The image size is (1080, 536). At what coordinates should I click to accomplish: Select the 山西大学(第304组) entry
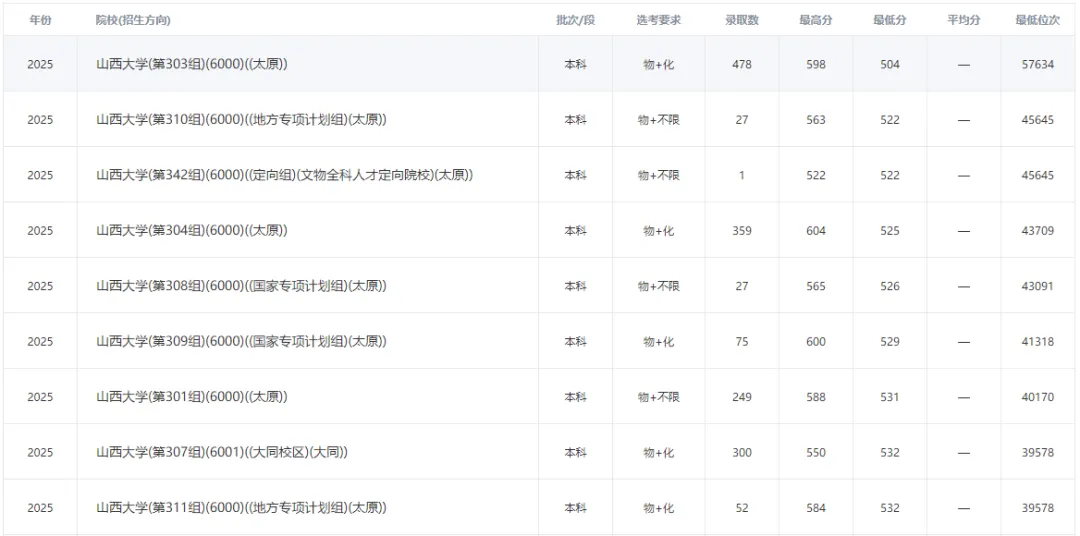(191, 231)
